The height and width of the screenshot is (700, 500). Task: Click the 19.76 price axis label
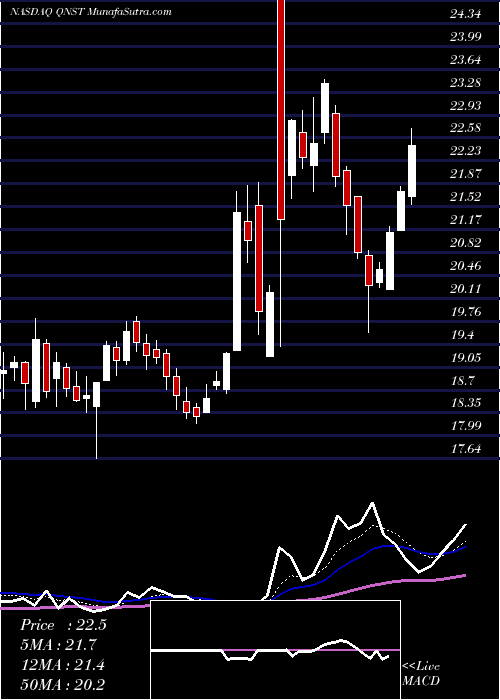[x=466, y=312]
